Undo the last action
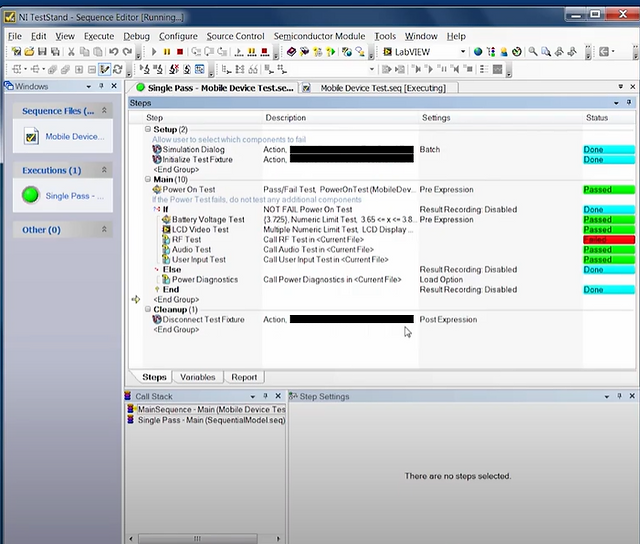Viewport: 640px width, 544px height. tap(113, 51)
